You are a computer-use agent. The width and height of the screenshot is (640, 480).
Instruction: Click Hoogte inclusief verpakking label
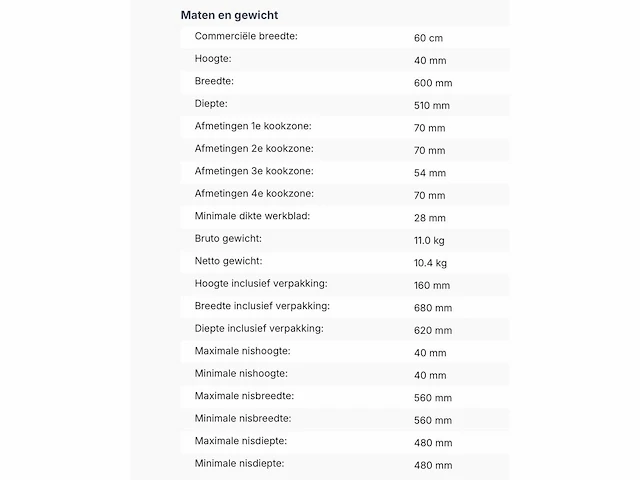coord(261,283)
